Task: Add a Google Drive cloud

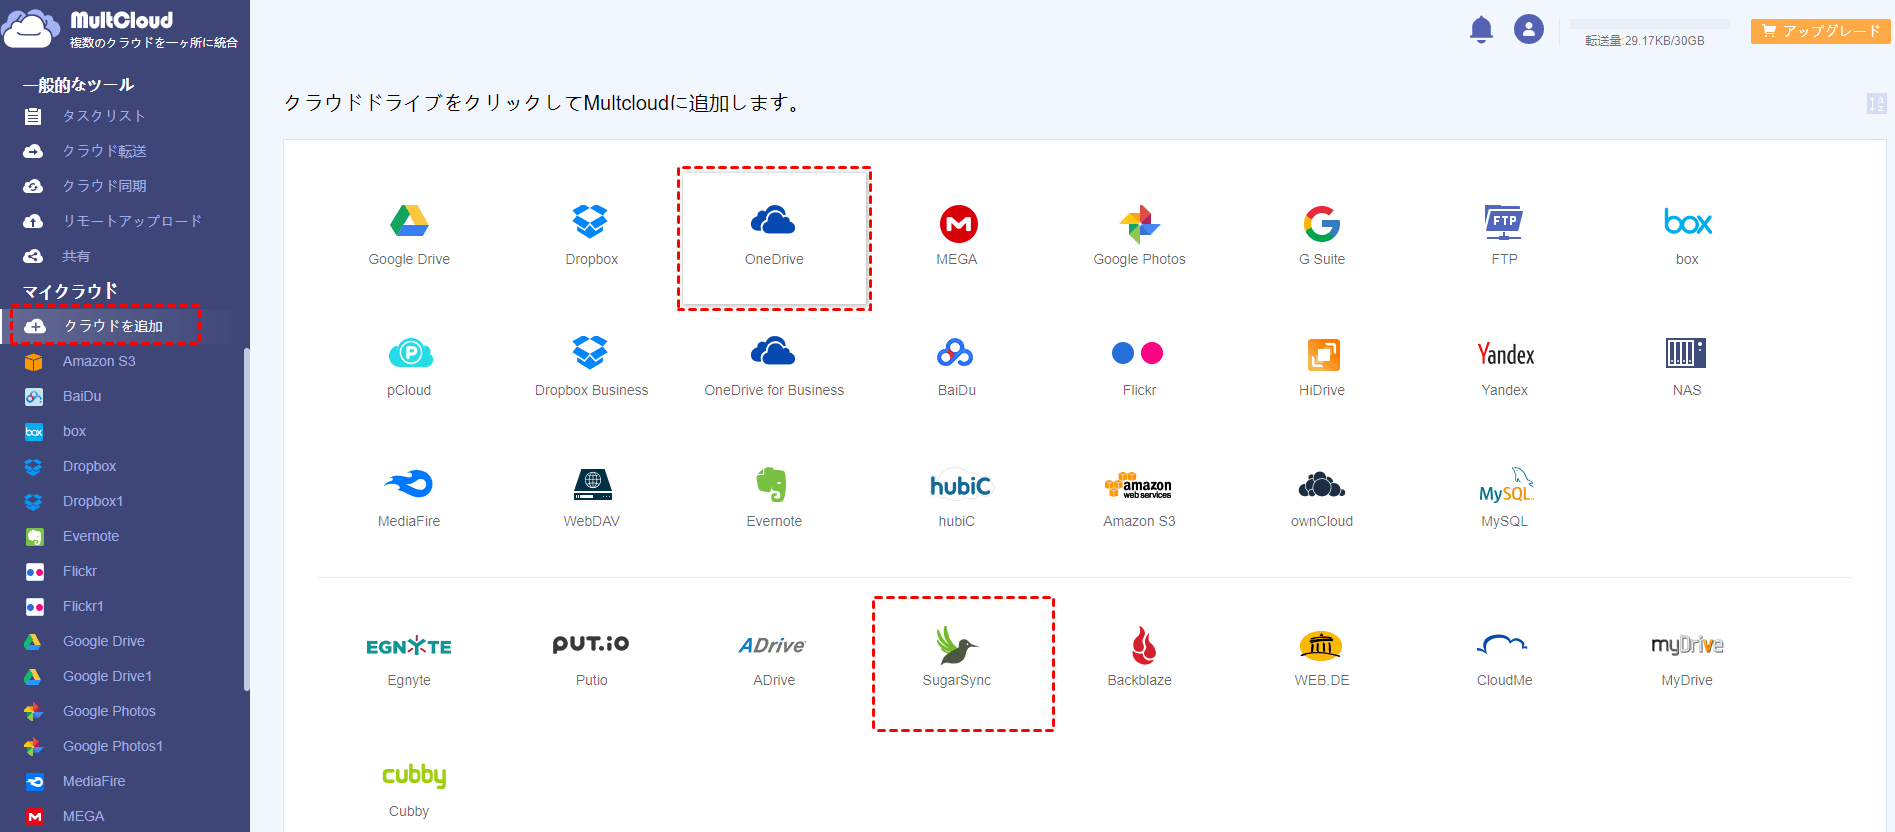Action: pos(409,236)
